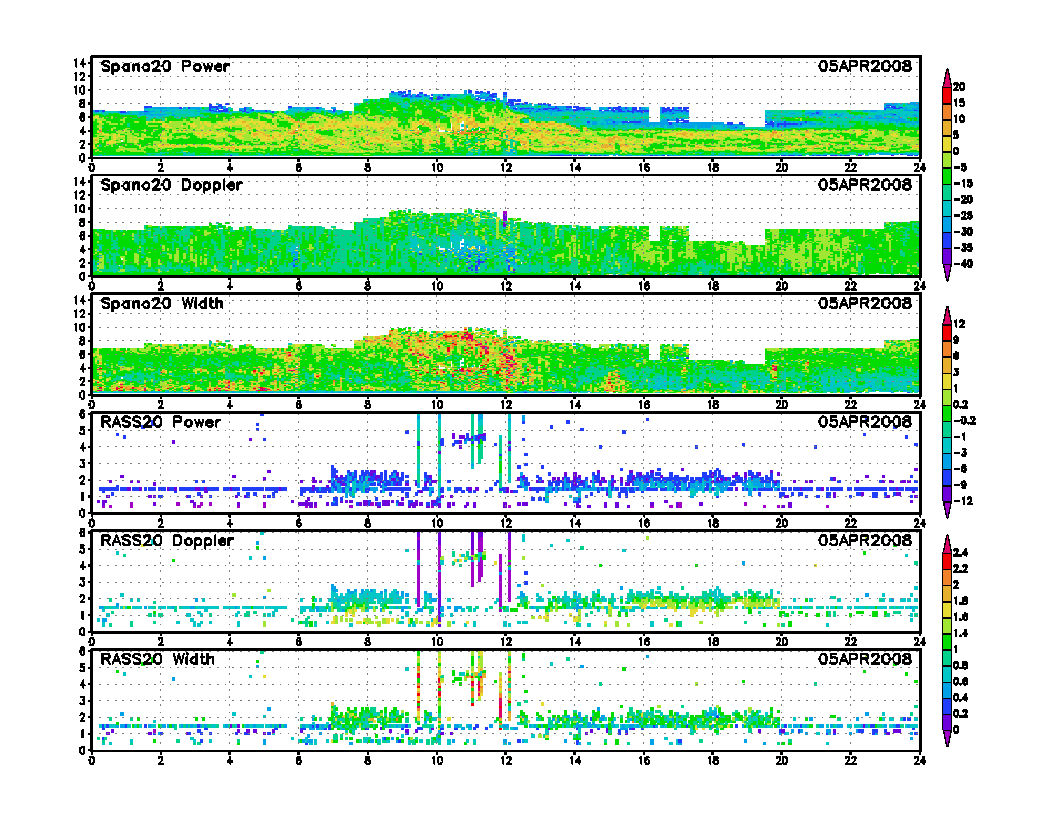This screenshot has height=816, width=1056.
Task: Click the colorbar label "-15"
Action: [x=963, y=183]
